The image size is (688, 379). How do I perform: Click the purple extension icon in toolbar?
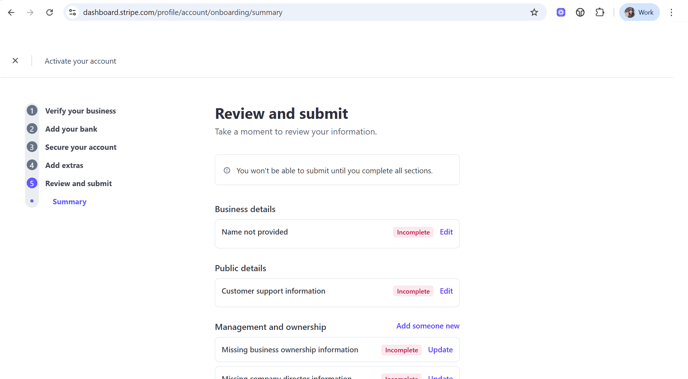(x=561, y=12)
